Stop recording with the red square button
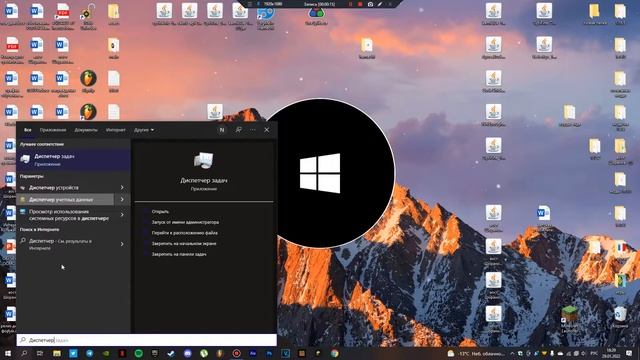Image resolution: width=640 pixels, height=360 pixels. [x=360, y=4]
